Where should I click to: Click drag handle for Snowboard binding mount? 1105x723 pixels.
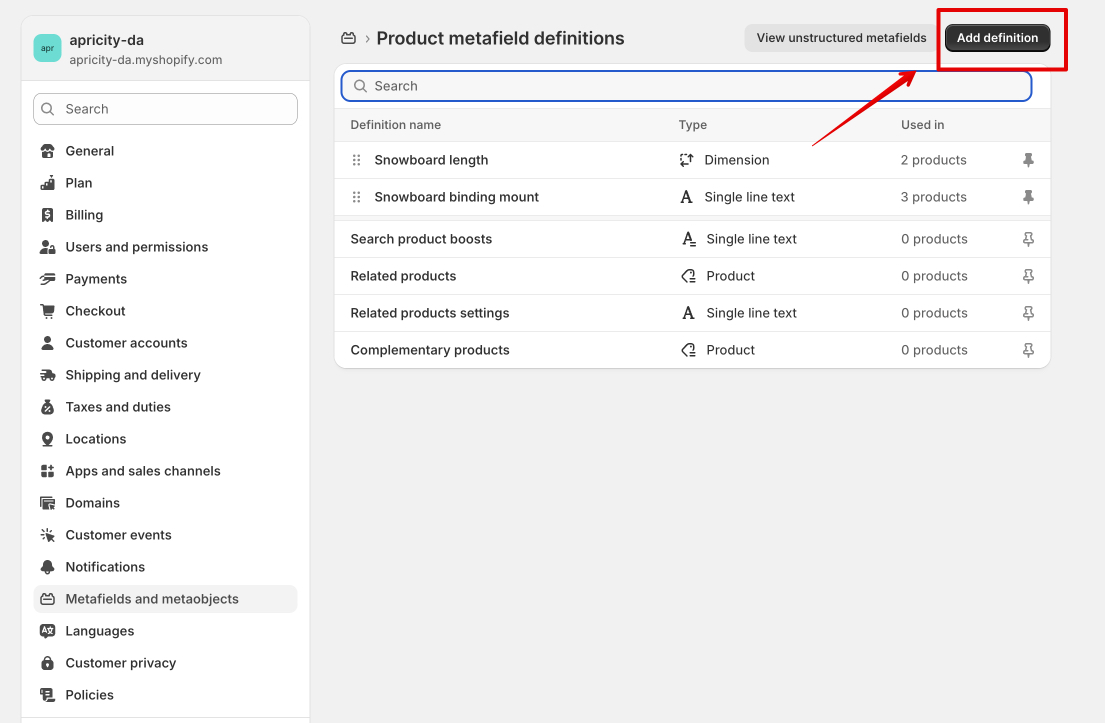(x=357, y=197)
